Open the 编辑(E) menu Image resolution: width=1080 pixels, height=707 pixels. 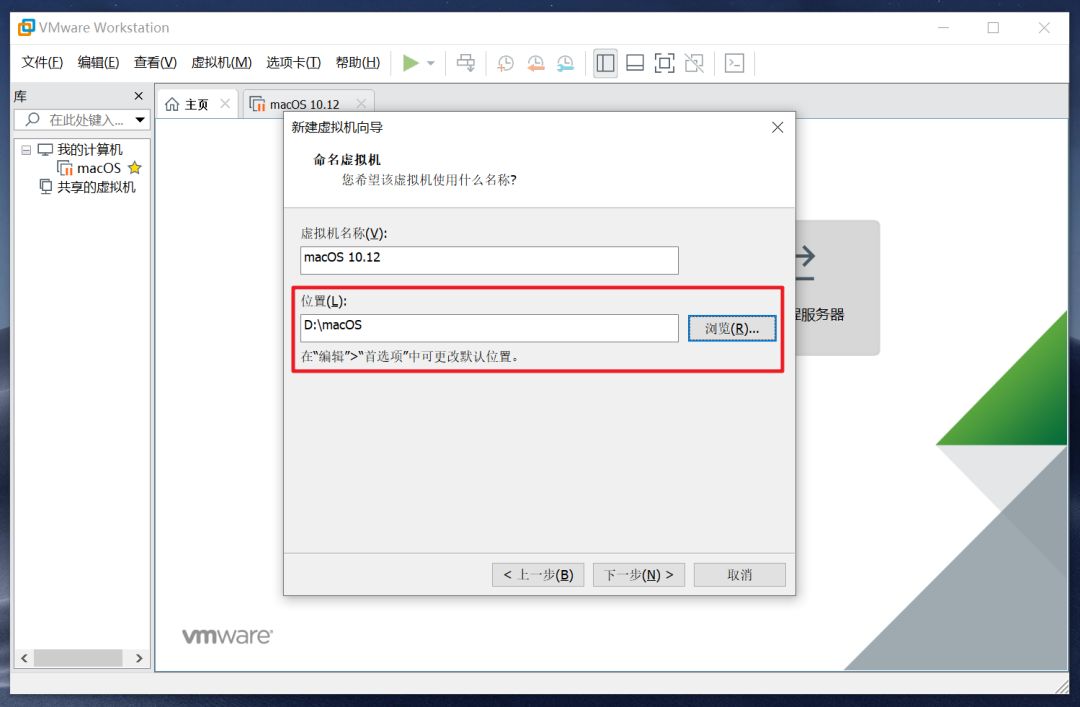tap(98, 63)
